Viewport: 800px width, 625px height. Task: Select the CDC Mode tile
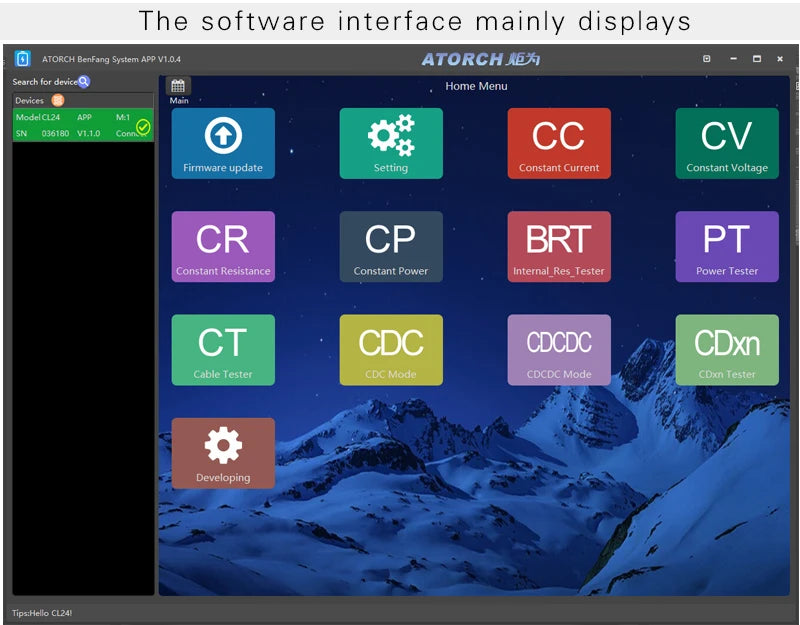click(391, 350)
